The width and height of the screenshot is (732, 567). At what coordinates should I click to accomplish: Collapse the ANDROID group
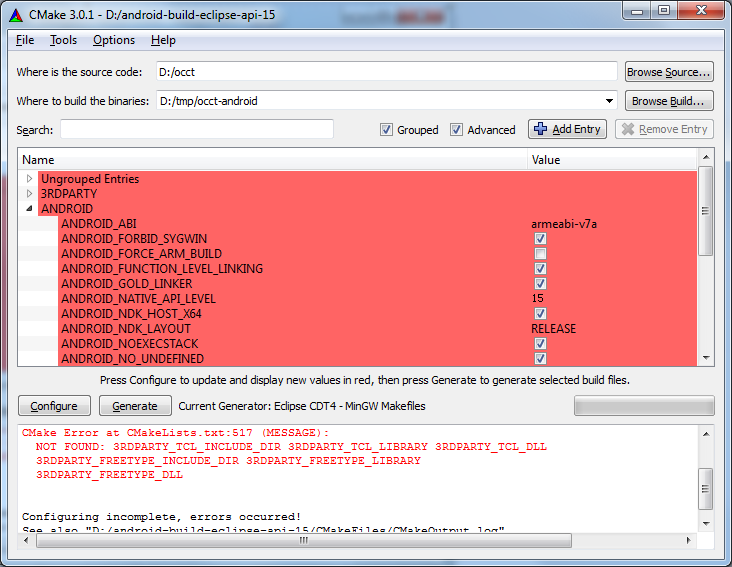[30, 209]
